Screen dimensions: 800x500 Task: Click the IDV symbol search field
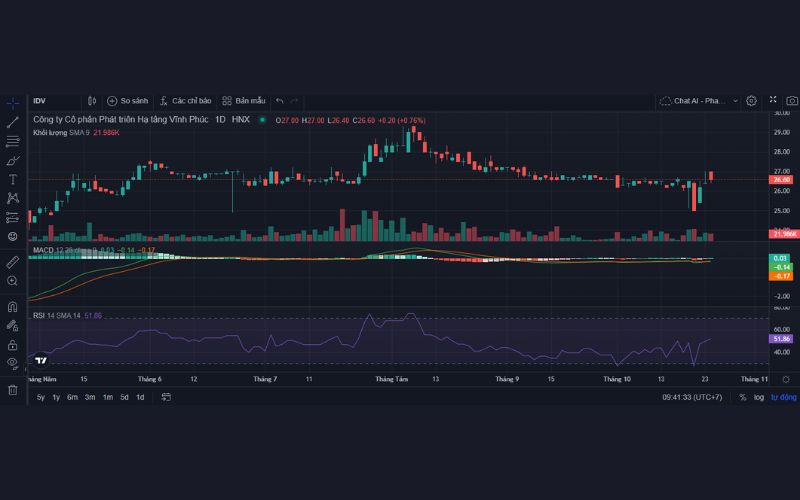coord(52,101)
